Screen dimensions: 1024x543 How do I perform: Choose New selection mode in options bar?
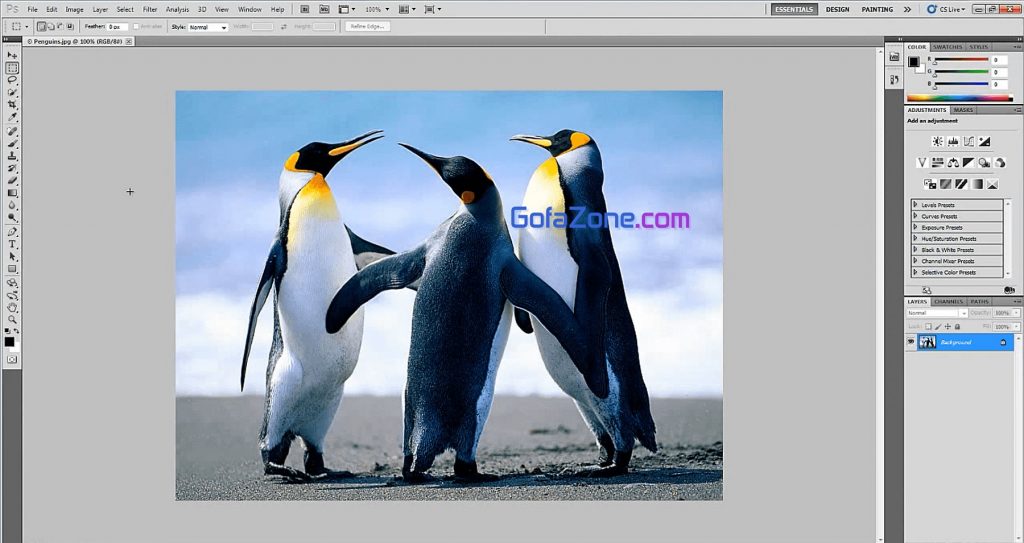pyautogui.click(x=42, y=27)
